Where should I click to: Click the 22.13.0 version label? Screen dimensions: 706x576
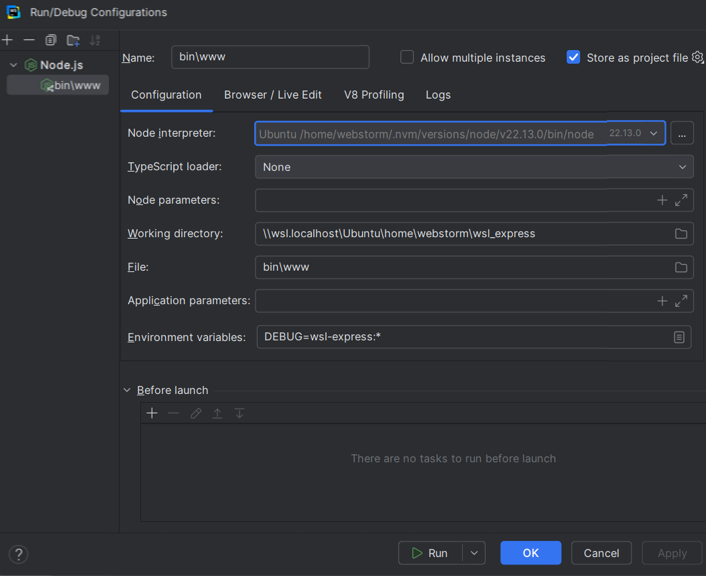click(x=625, y=133)
